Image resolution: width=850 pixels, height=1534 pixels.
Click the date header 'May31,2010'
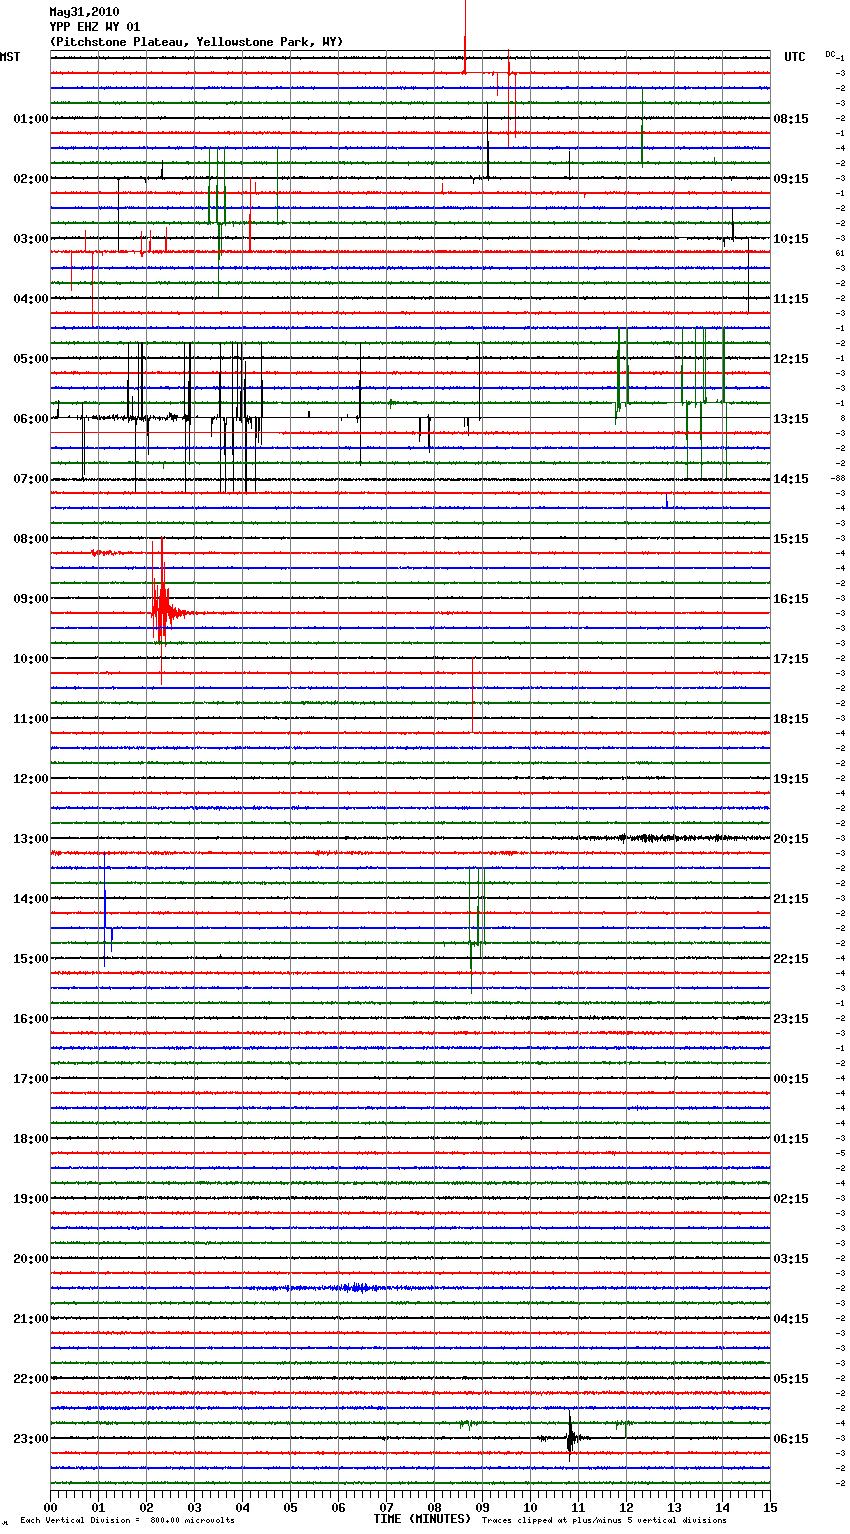click(84, 12)
